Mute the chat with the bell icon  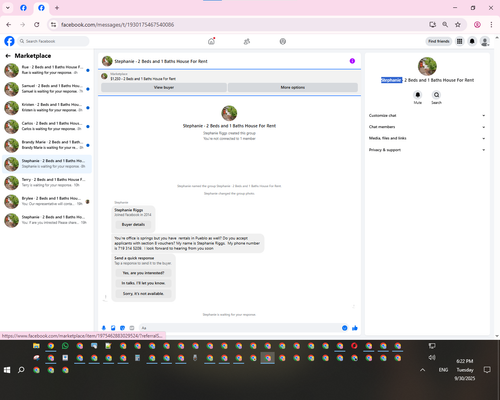point(418,95)
